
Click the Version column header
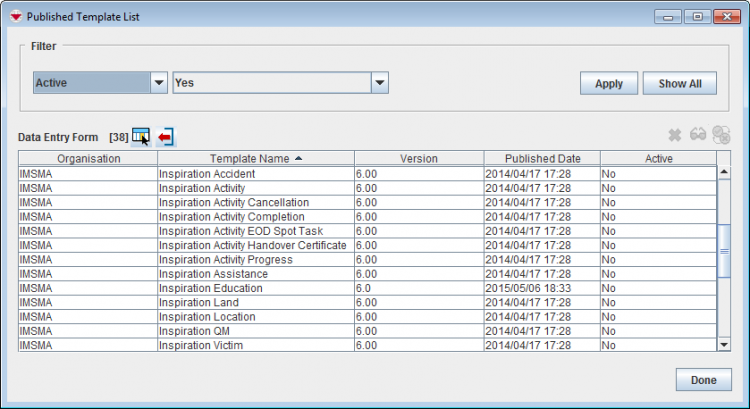tap(419, 158)
